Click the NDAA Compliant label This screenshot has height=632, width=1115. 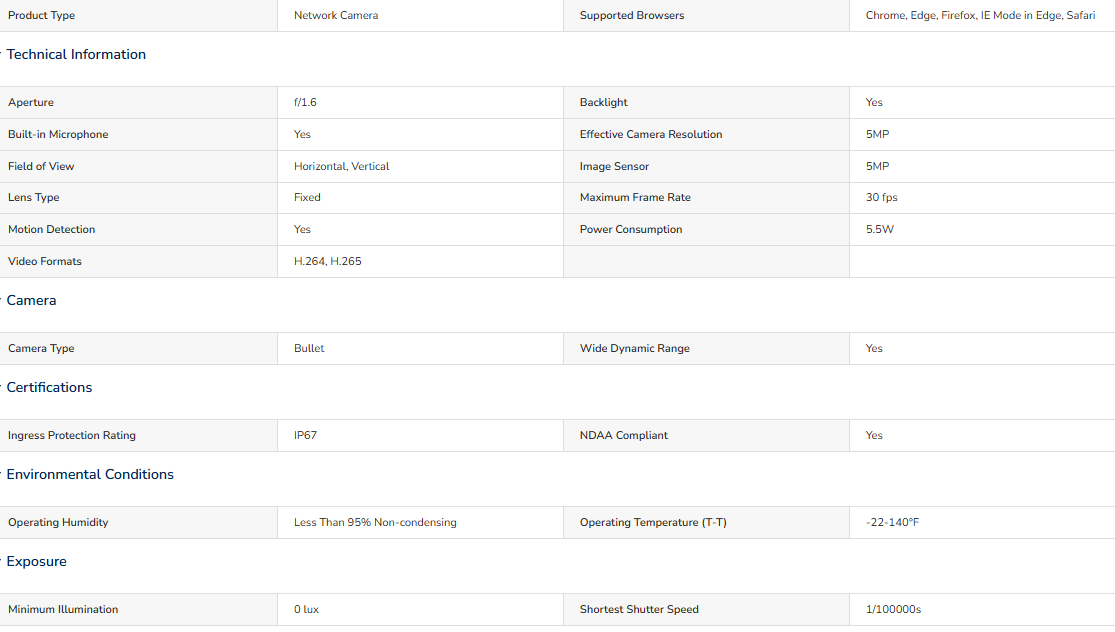coord(624,436)
